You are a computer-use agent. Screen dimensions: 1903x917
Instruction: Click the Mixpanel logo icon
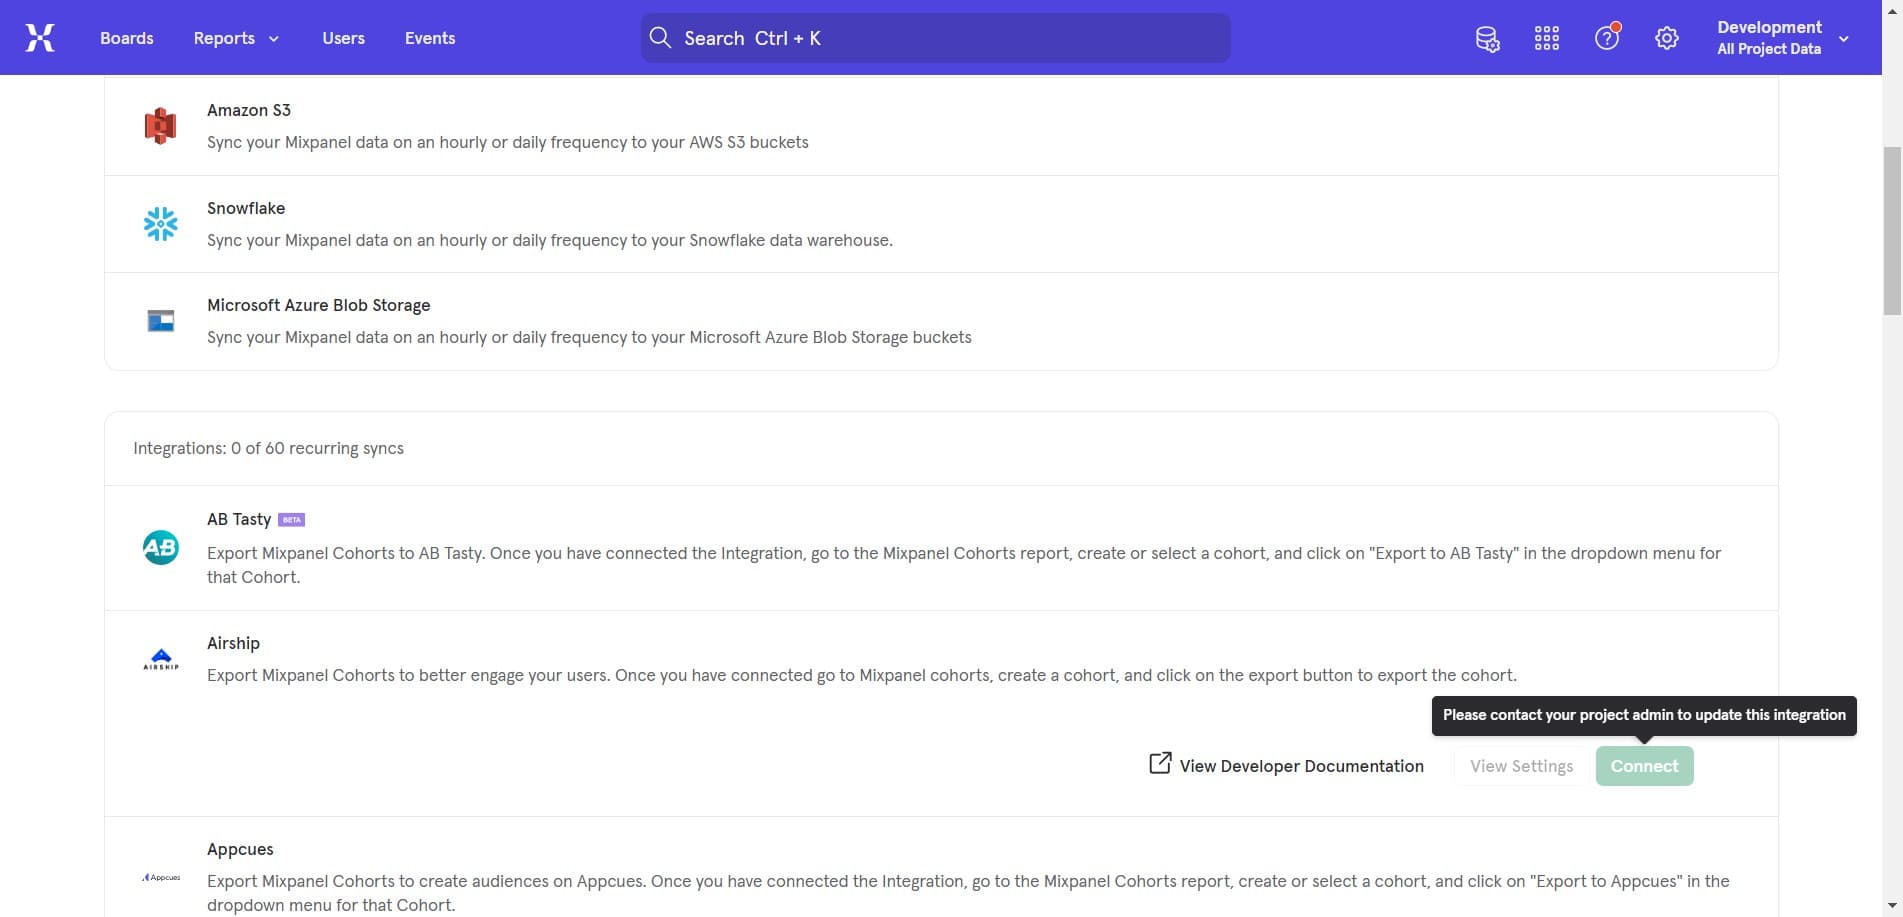pos(40,38)
